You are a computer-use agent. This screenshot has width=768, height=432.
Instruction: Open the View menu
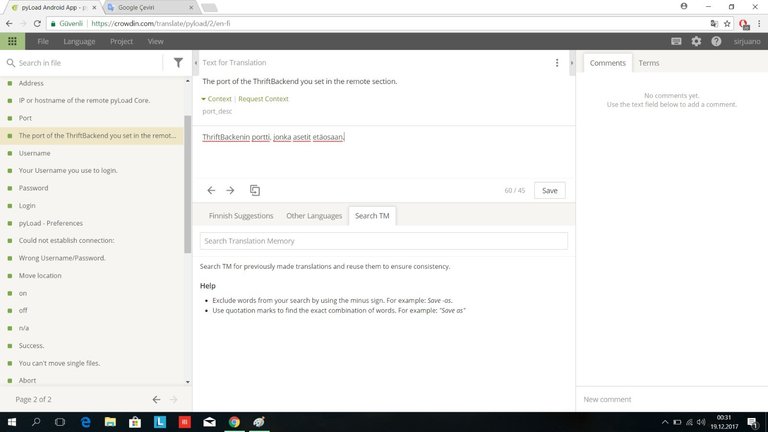coord(156,42)
